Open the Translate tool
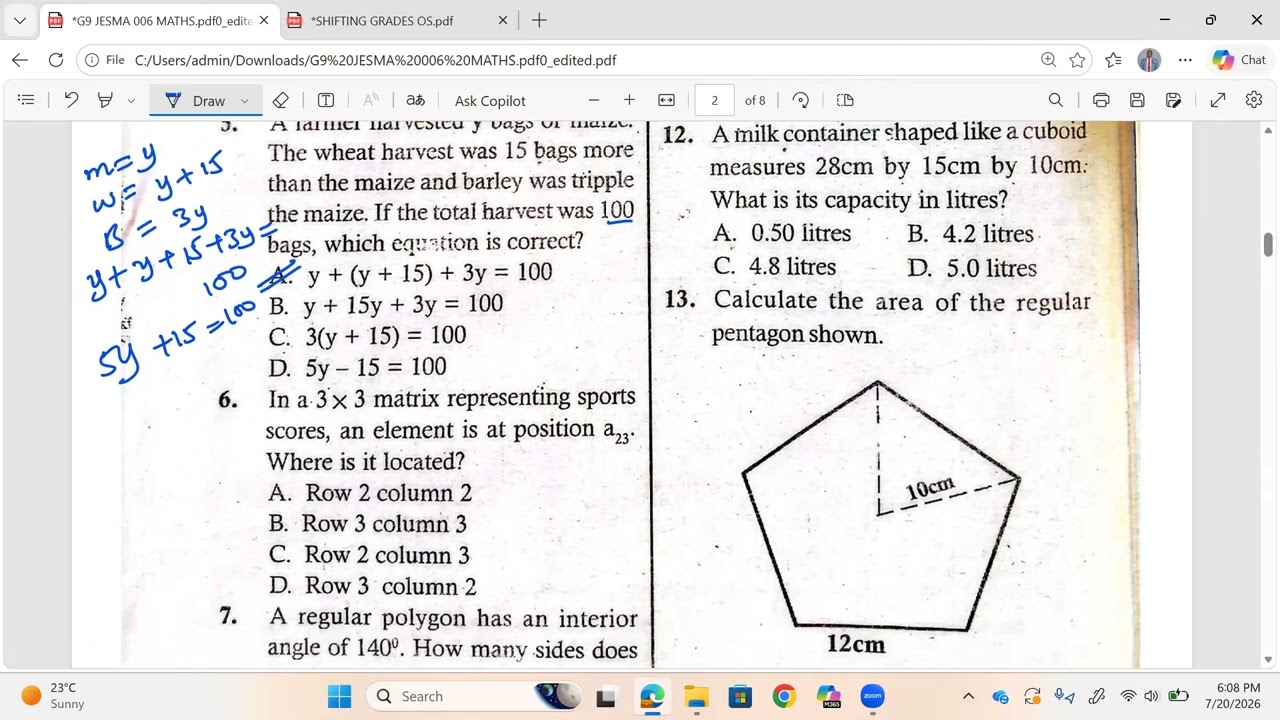Image resolution: width=1280 pixels, height=720 pixels. click(x=415, y=100)
